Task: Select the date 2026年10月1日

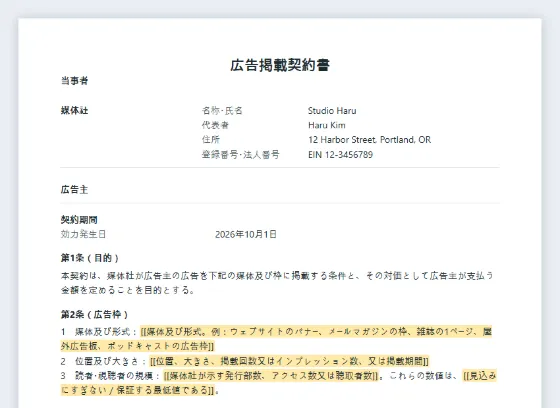Action: point(246,234)
